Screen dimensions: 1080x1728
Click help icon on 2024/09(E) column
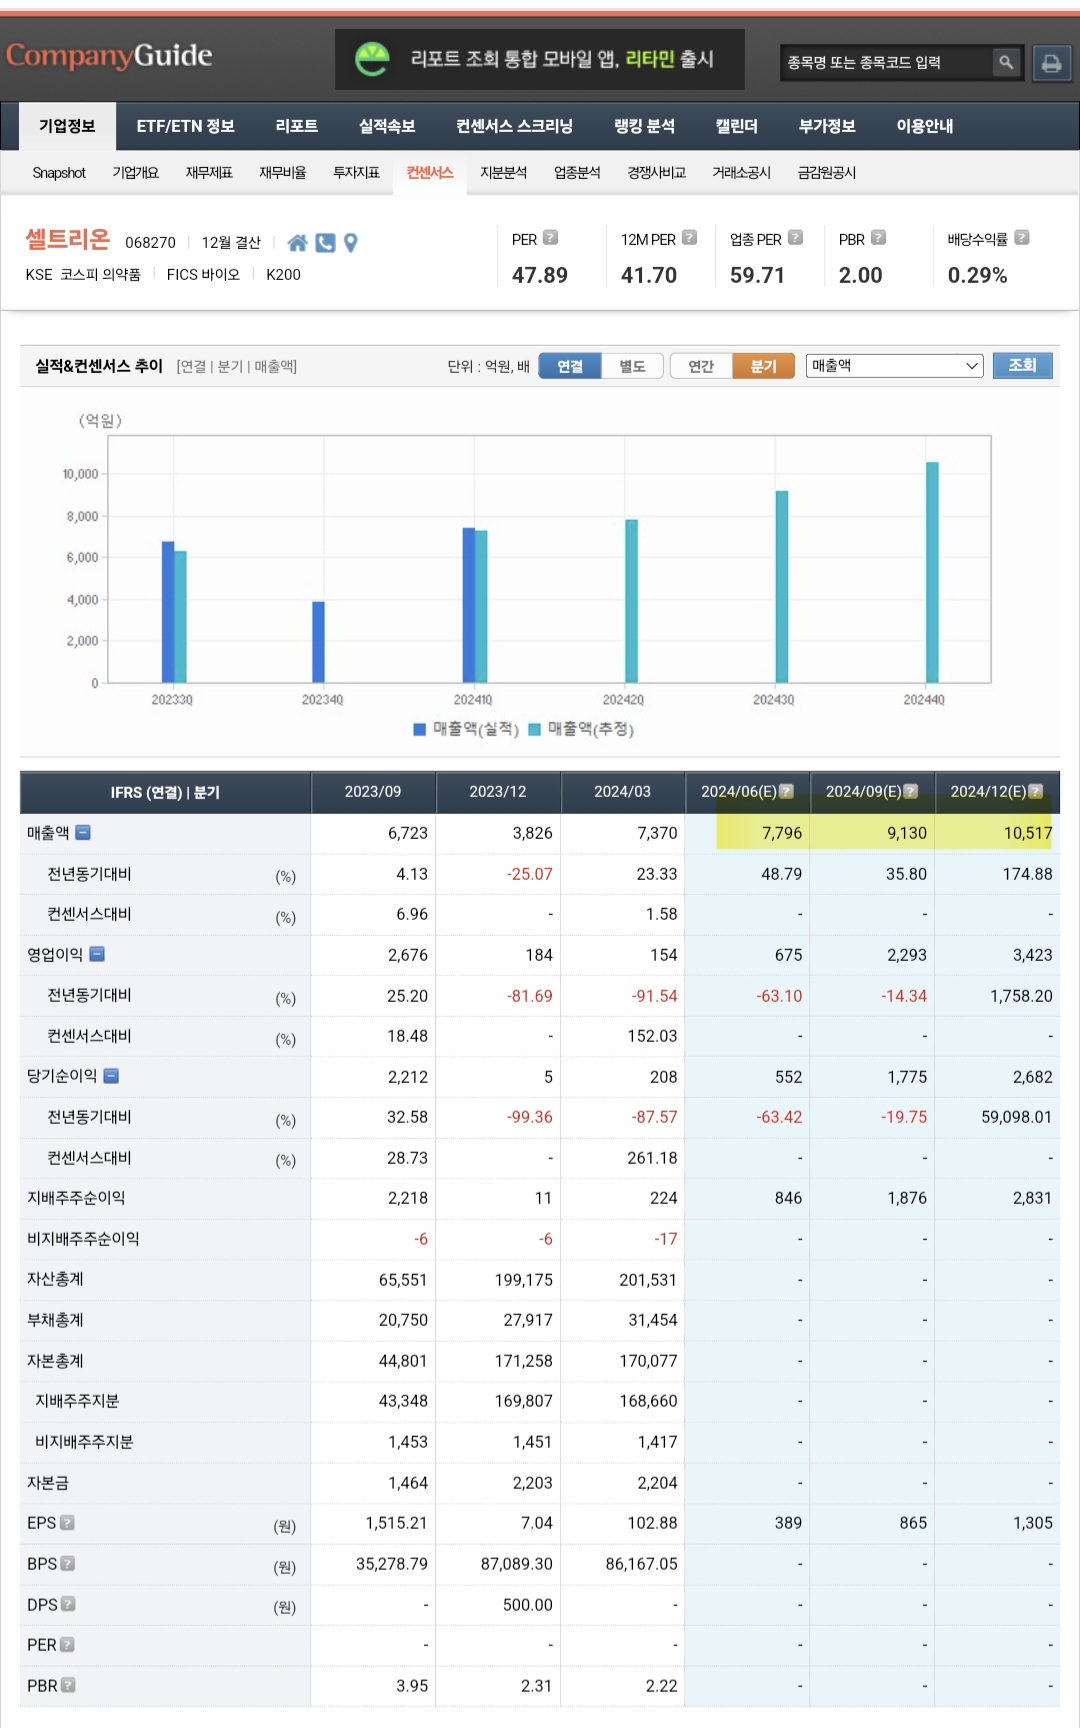(910, 791)
